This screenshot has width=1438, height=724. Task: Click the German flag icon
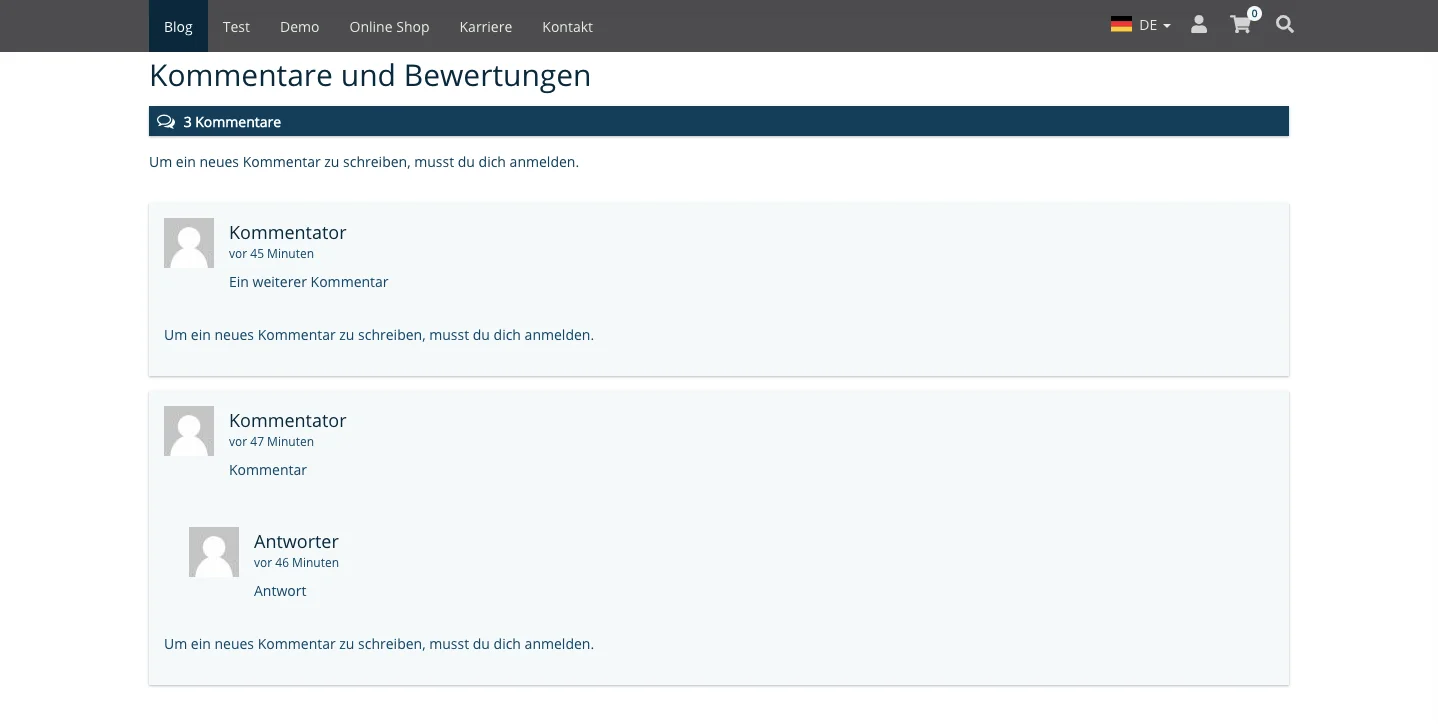coord(1120,24)
